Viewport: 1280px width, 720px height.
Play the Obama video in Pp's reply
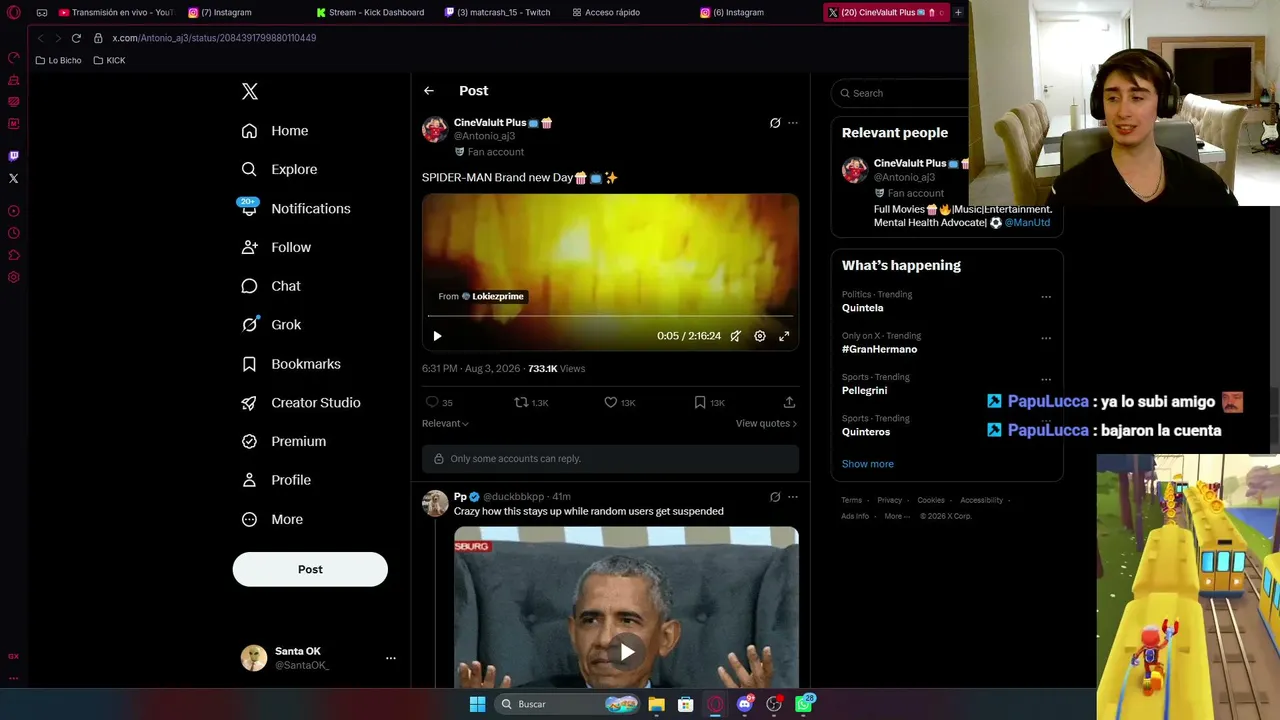627,652
